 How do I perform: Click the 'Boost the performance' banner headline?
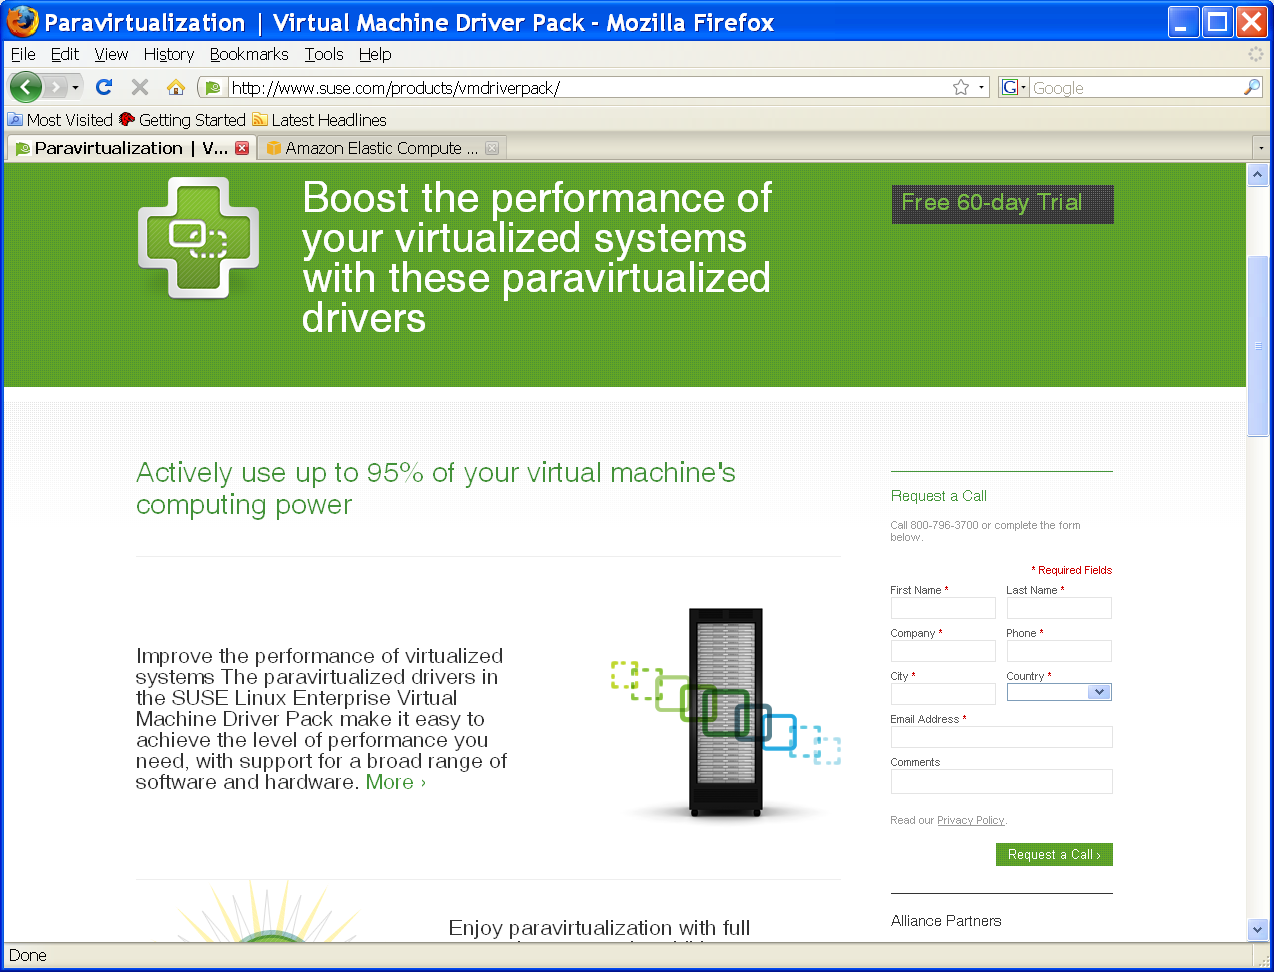click(x=537, y=258)
